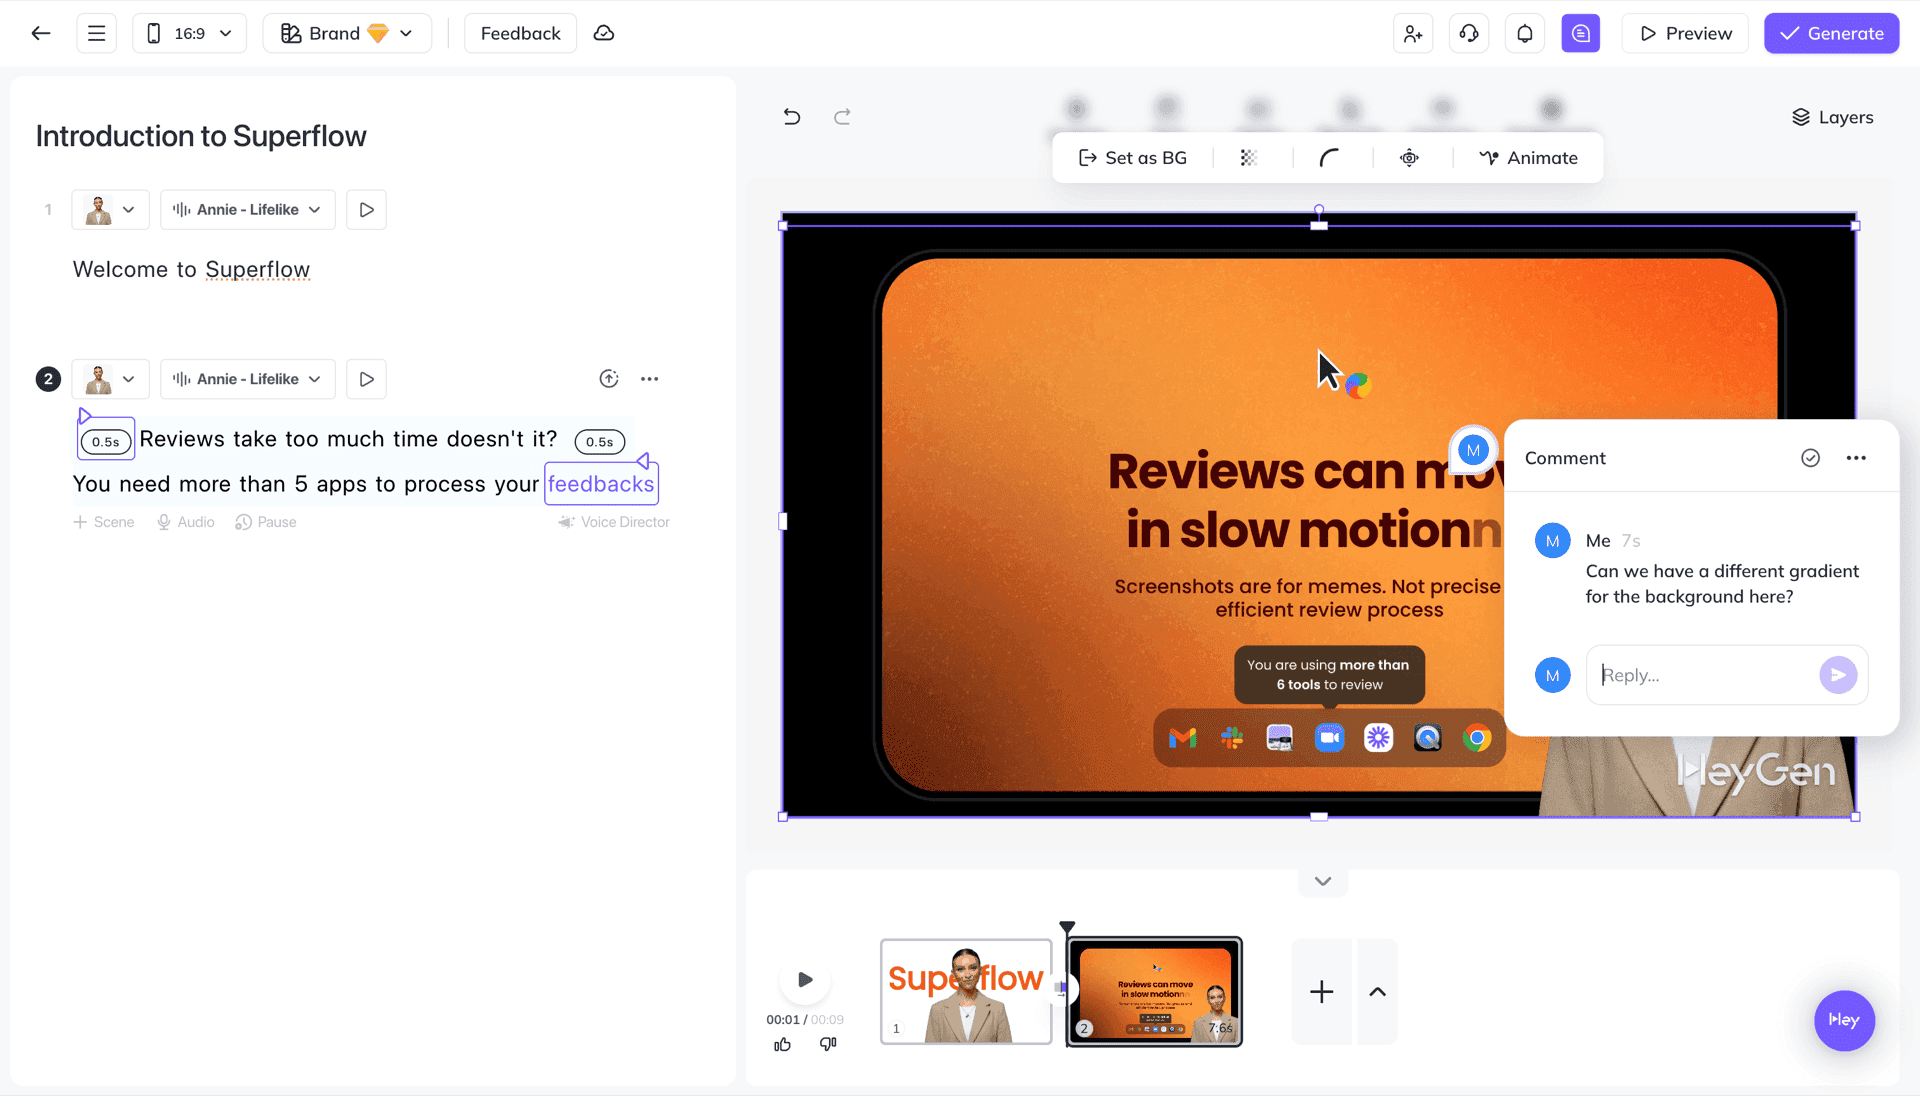Open comment more options menu
This screenshot has width=1920, height=1096.
(1856, 458)
